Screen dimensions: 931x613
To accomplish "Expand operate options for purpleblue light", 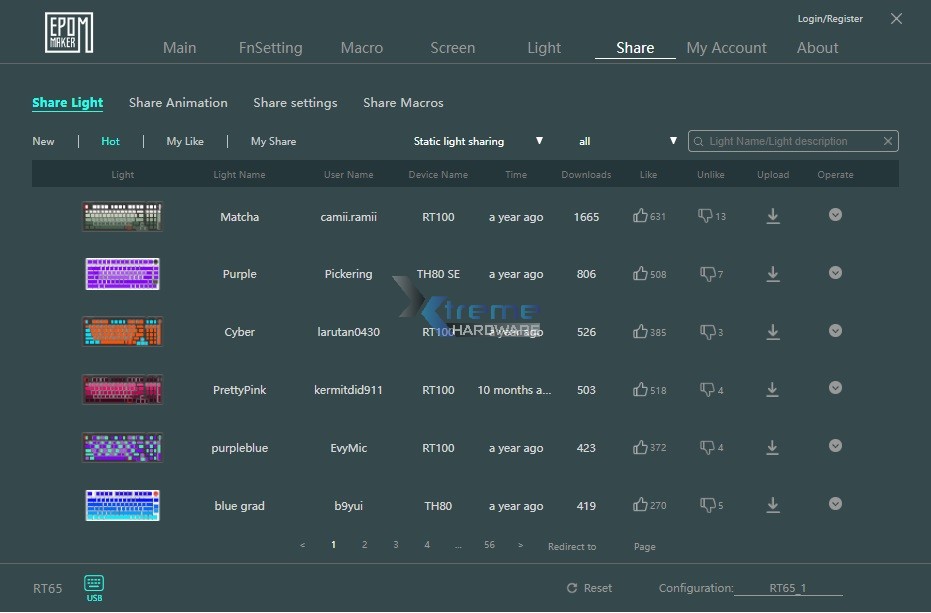I will (835, 447).
